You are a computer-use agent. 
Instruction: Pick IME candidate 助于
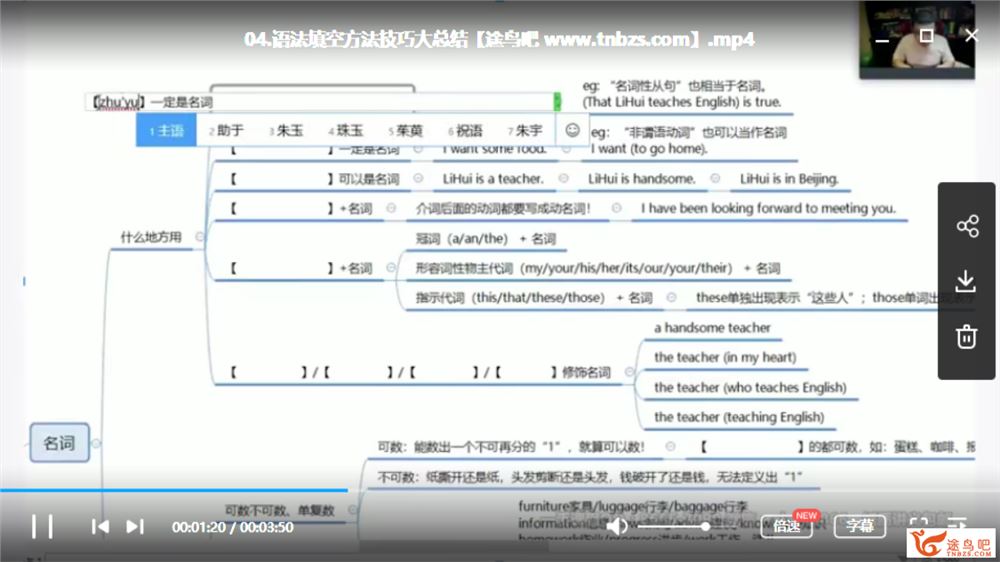[226, 131]
